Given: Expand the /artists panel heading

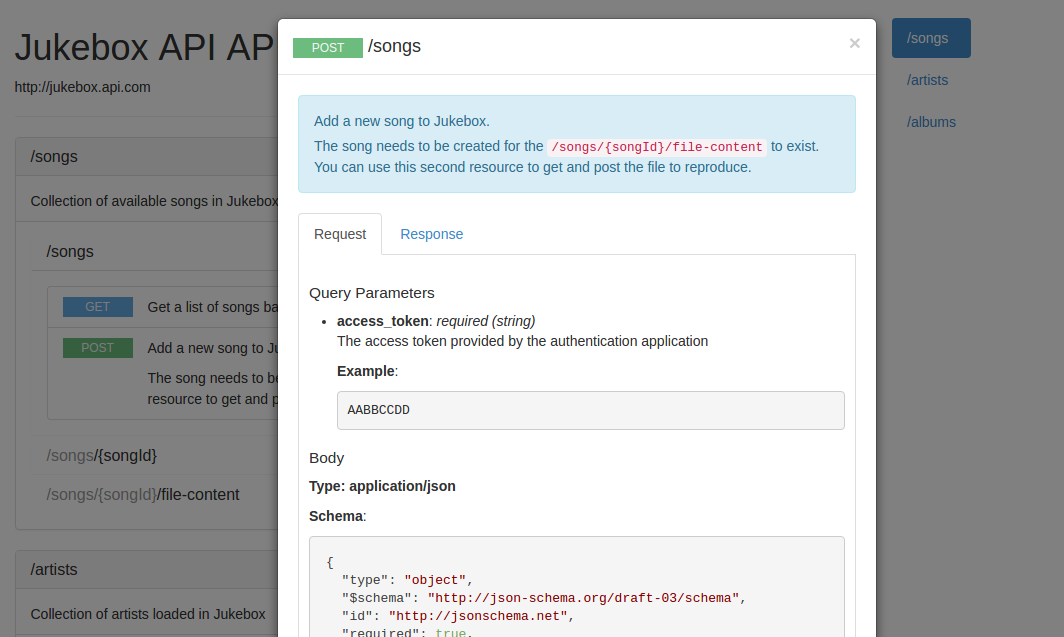Looking at the screenshot, I should pos(54,570).
